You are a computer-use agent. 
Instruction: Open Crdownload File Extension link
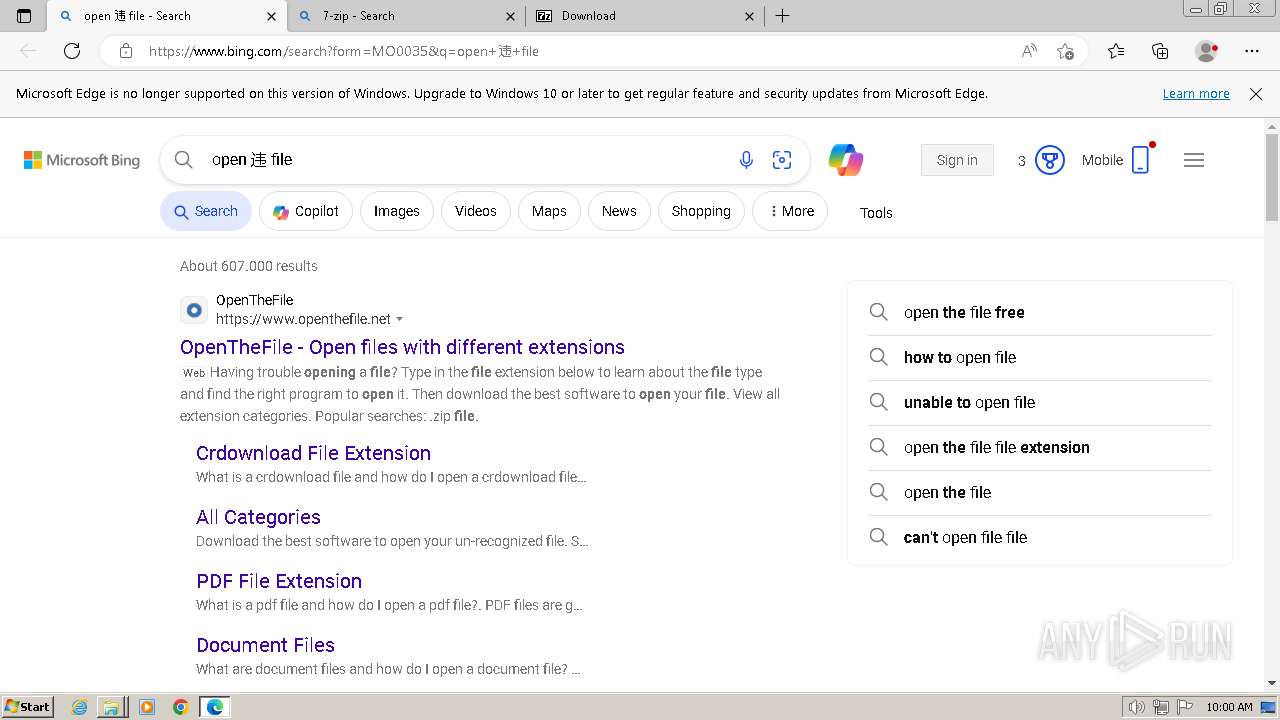pos(313,453)
